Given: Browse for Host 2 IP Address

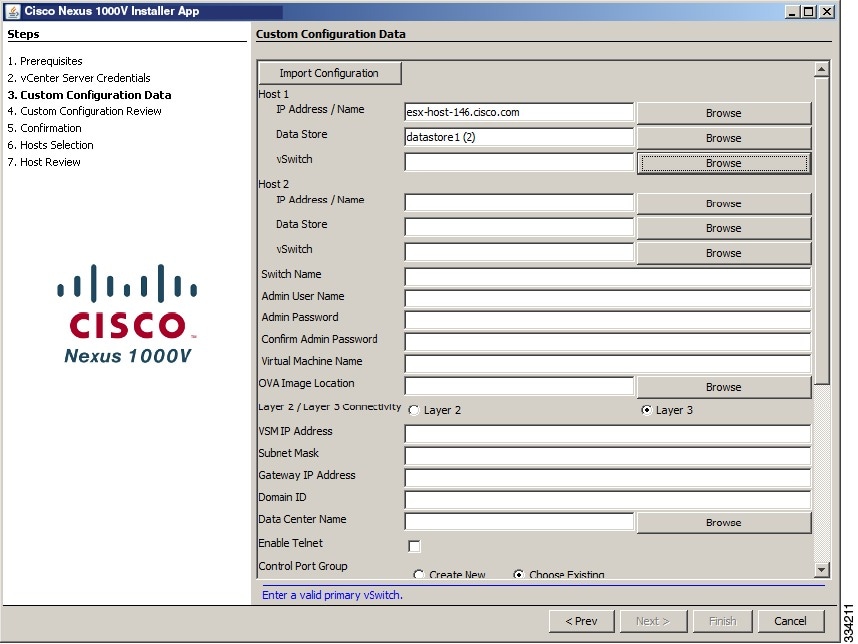Looking at the screenshot, I should pos(723,203).
